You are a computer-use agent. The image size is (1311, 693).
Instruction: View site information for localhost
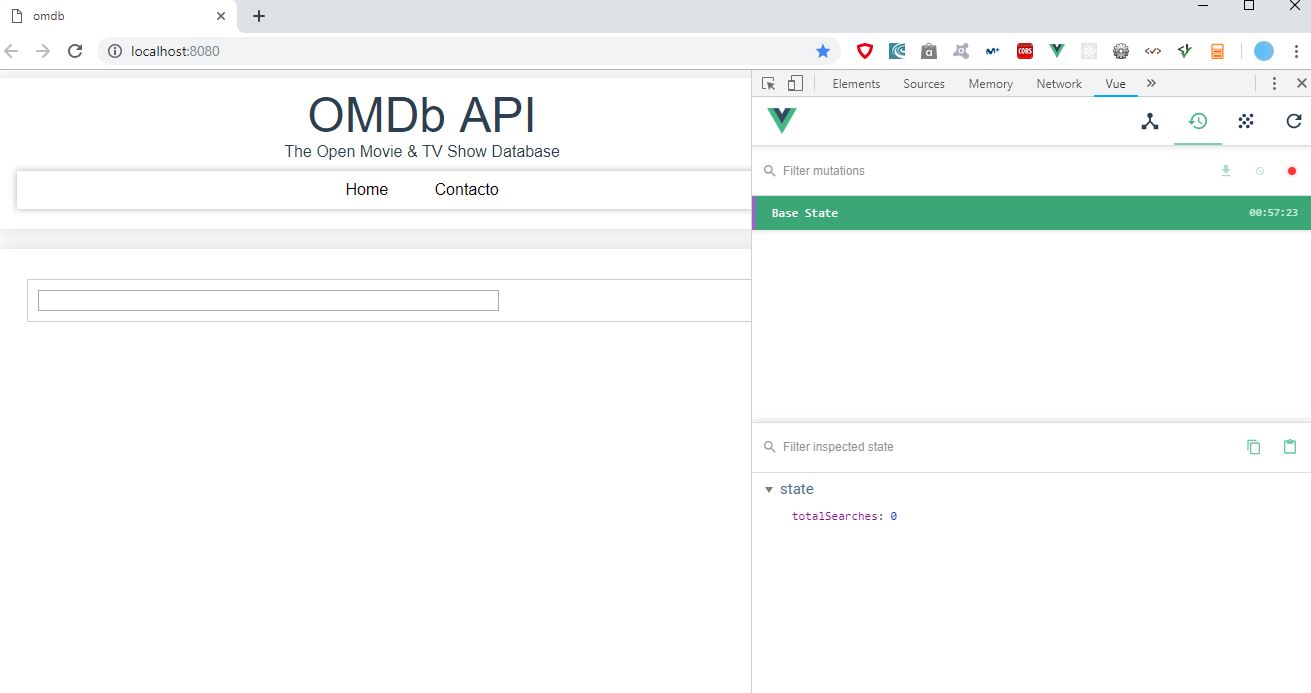(115, 51)
